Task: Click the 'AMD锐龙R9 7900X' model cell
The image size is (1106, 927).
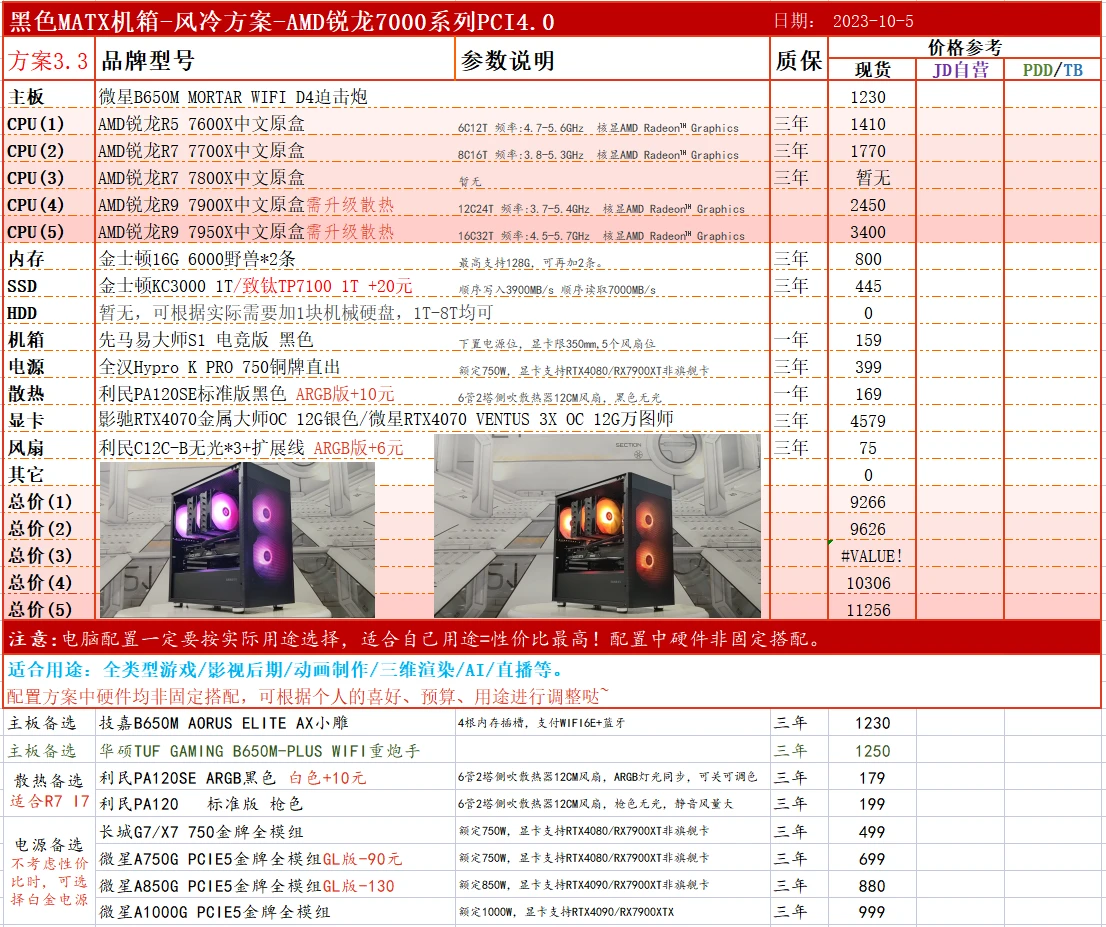Action: point(246,205)
